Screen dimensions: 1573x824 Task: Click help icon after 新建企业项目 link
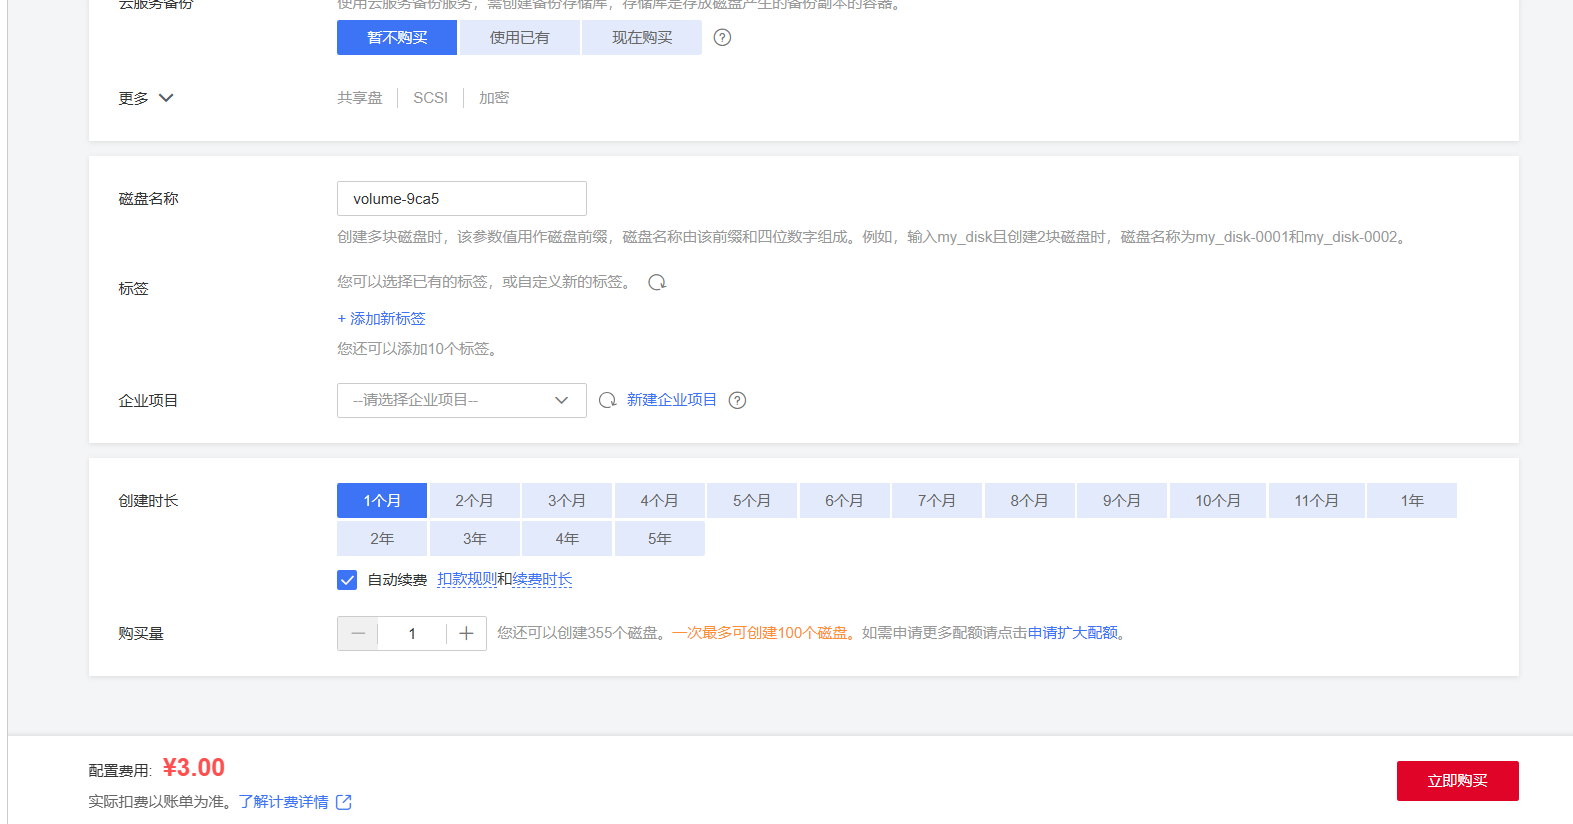coord(737,400)
